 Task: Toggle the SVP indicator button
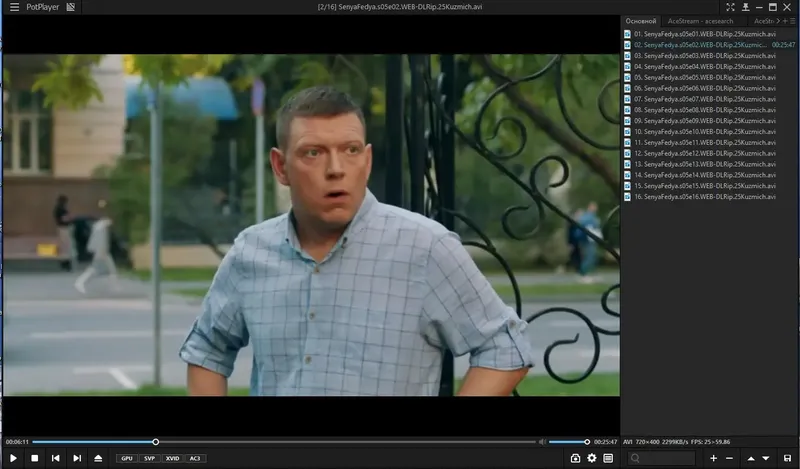(x=149, y=458)
